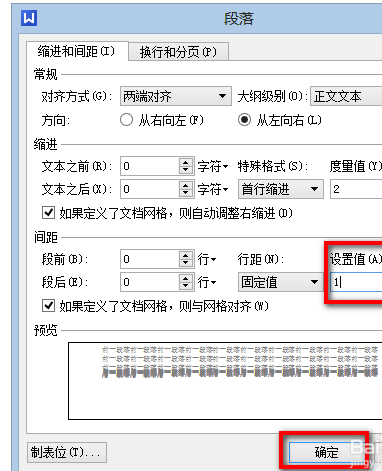The height and width of the screenshot is (471, 382).
Task: Increase the 段前 spacing value
Action: click(186, 254)
